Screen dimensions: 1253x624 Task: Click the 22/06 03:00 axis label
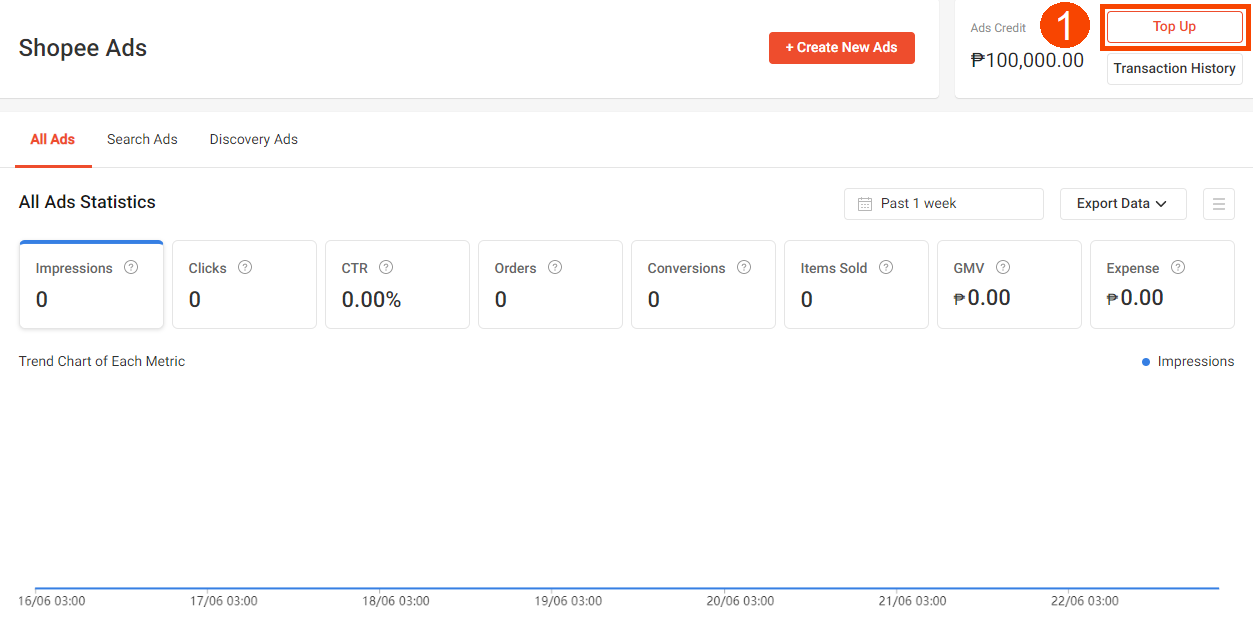[x=1085, y=601]
